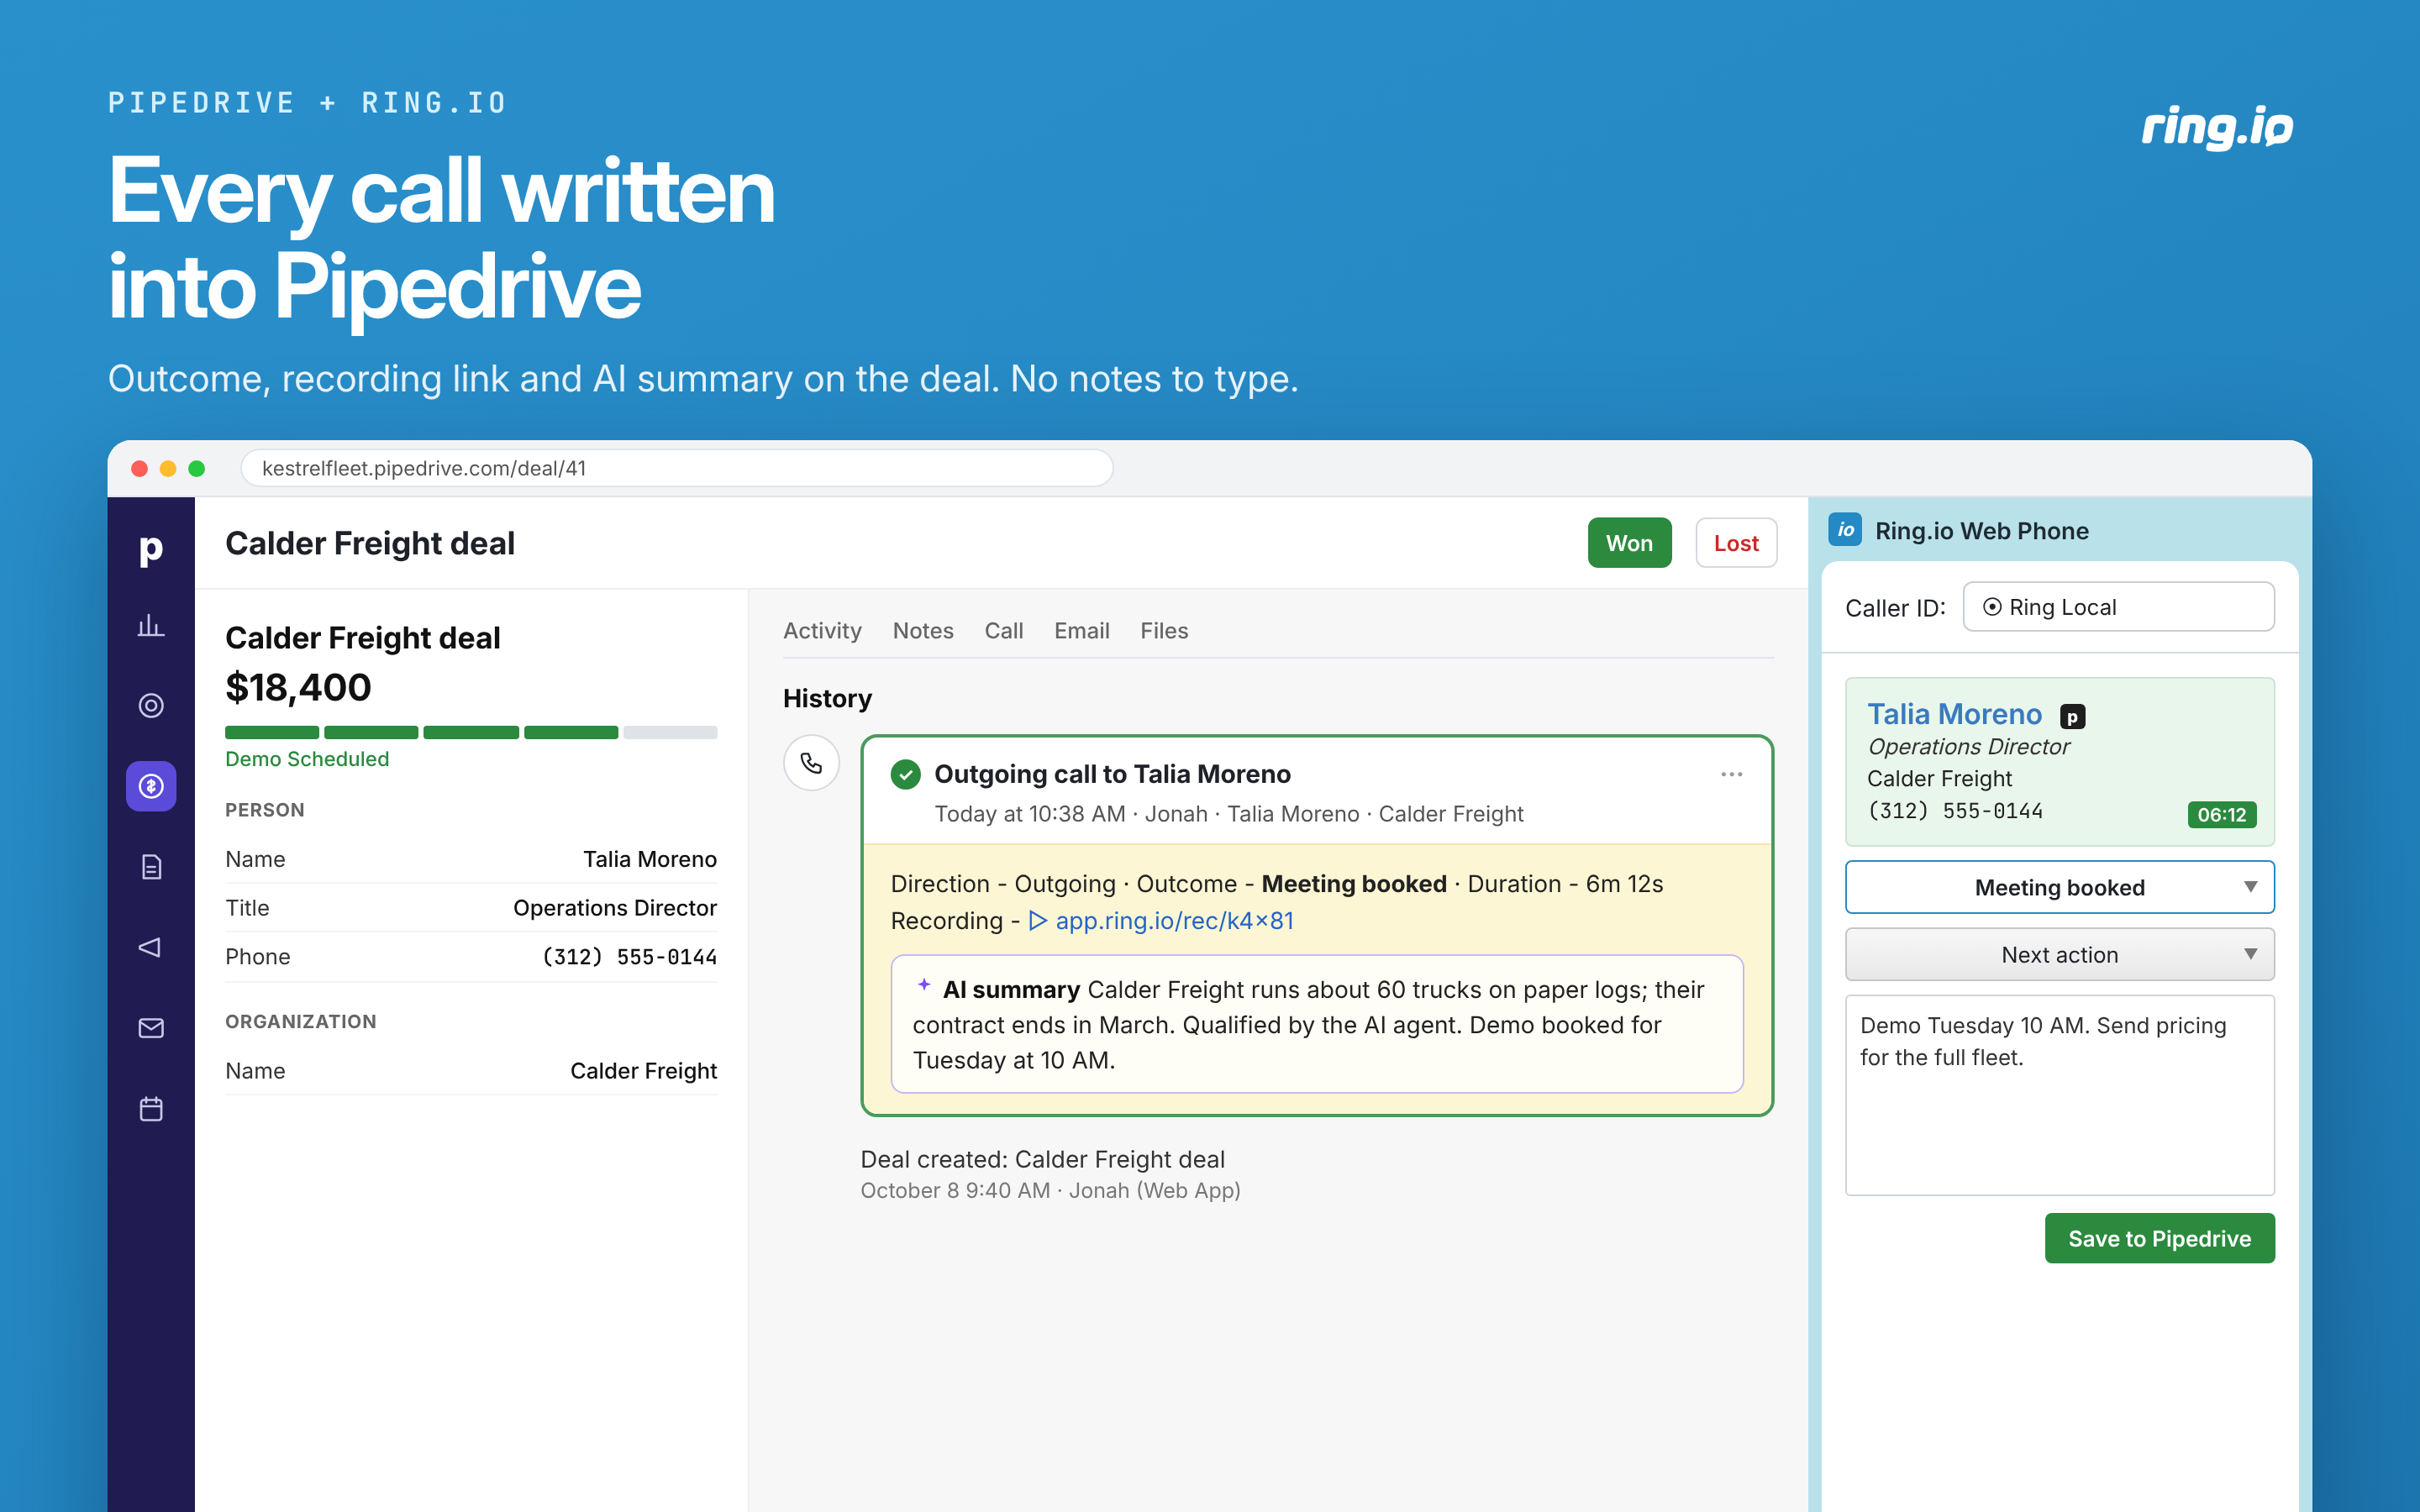Click Save to Pipedrive button
The height and width of the screenshot is (1512, 2420).
tap(2159, 1238)
